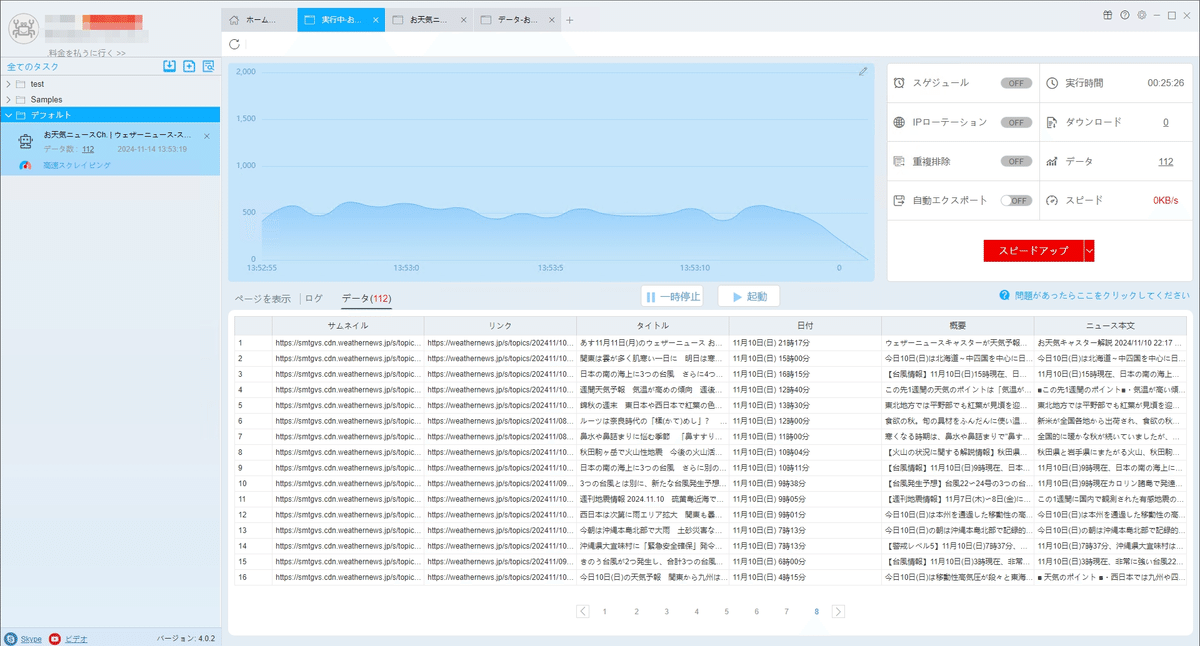Switch to the ホーム tab
Image resolution: width=1200 pixels, height=646 pixels.
(x=259, y=20)
